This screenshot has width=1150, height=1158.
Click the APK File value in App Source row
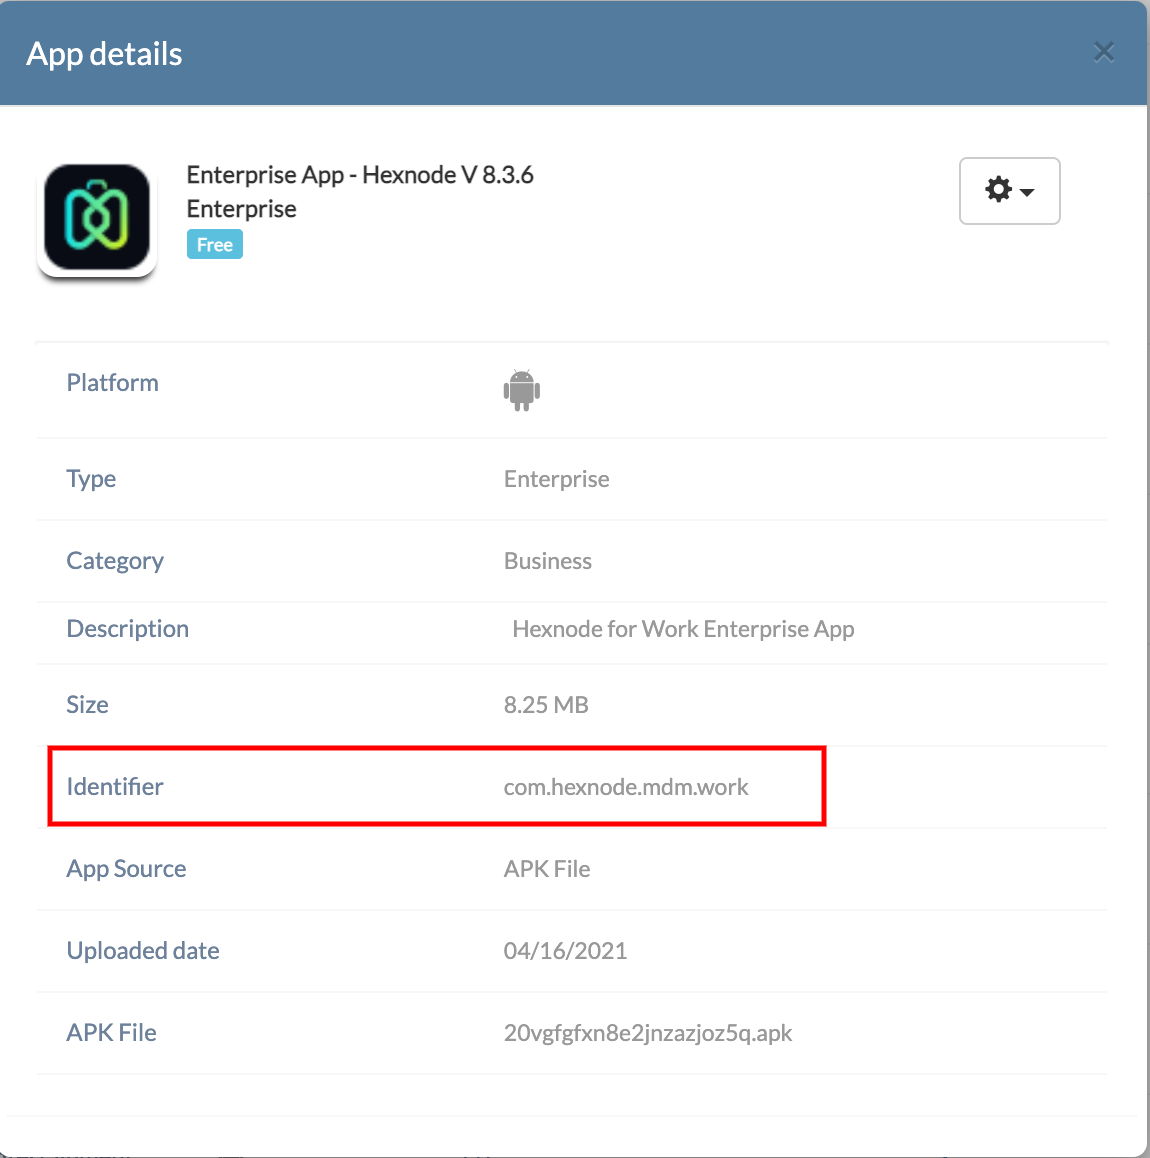click(547, 868)
